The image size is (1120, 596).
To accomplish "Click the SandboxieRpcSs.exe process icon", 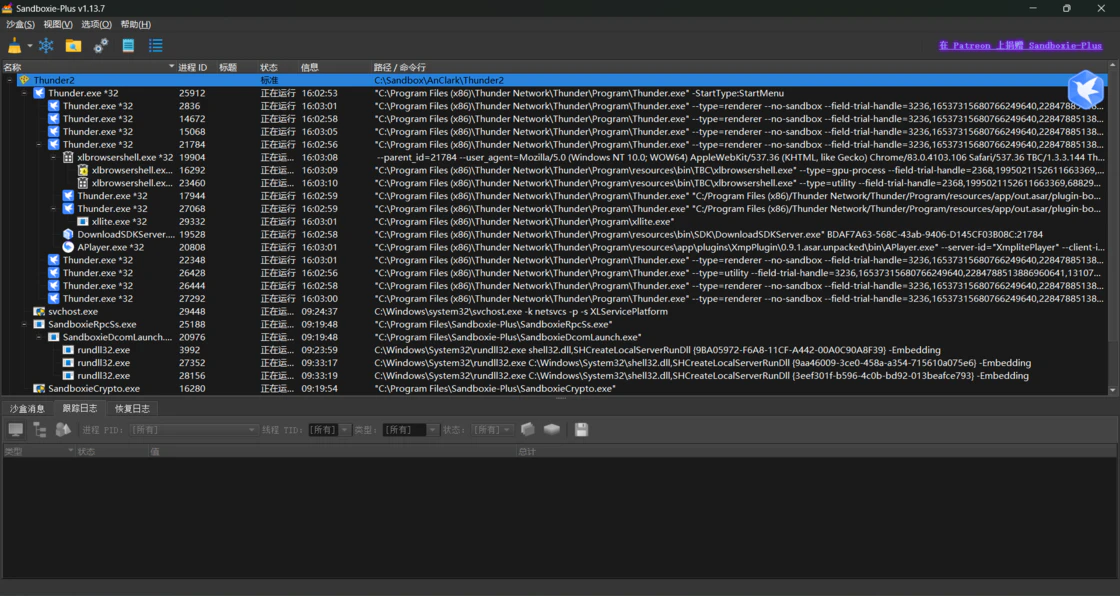I will [39, 324].
